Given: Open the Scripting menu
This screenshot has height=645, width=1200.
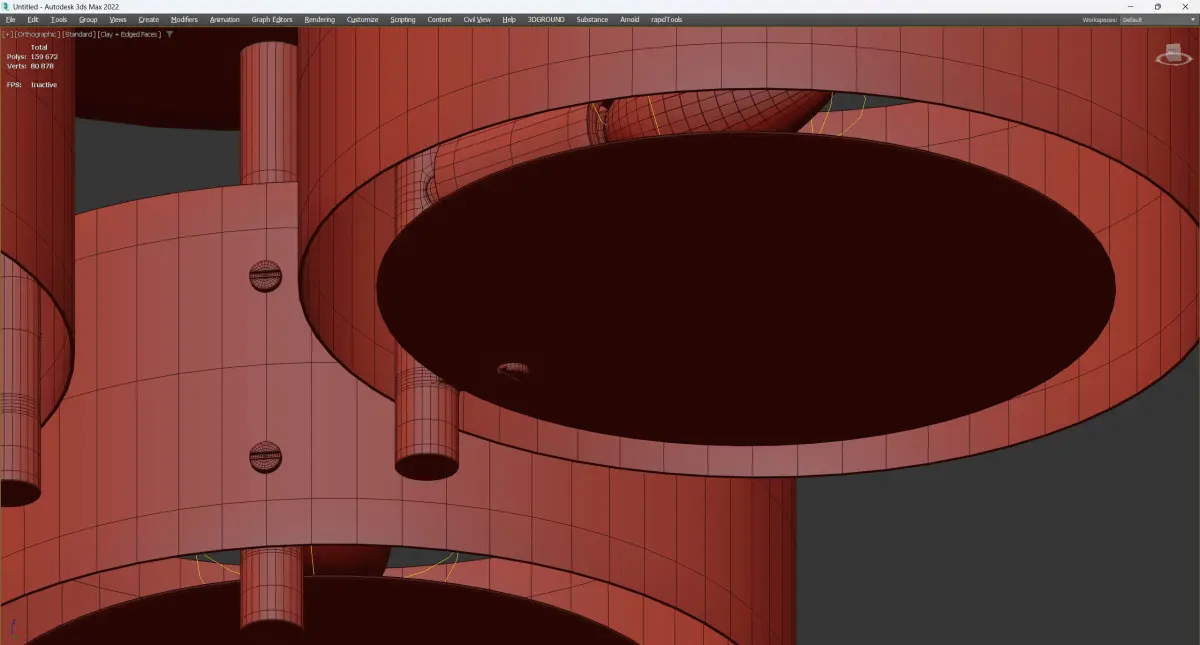Looking at the screenshot, I should pyautogui.click(x=403, y=19).
